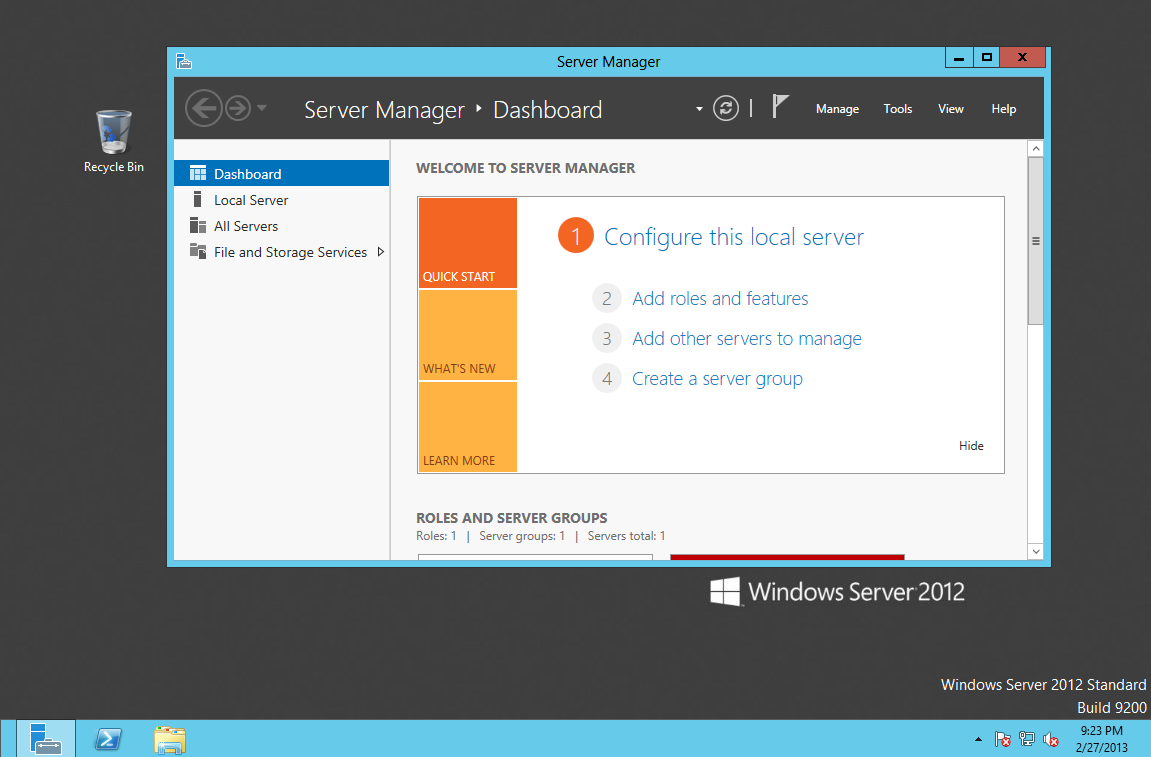The height and width of the screenshot is (757, 1151).
Task: Maximize the Server Manager window
Action: click(987, 57)
